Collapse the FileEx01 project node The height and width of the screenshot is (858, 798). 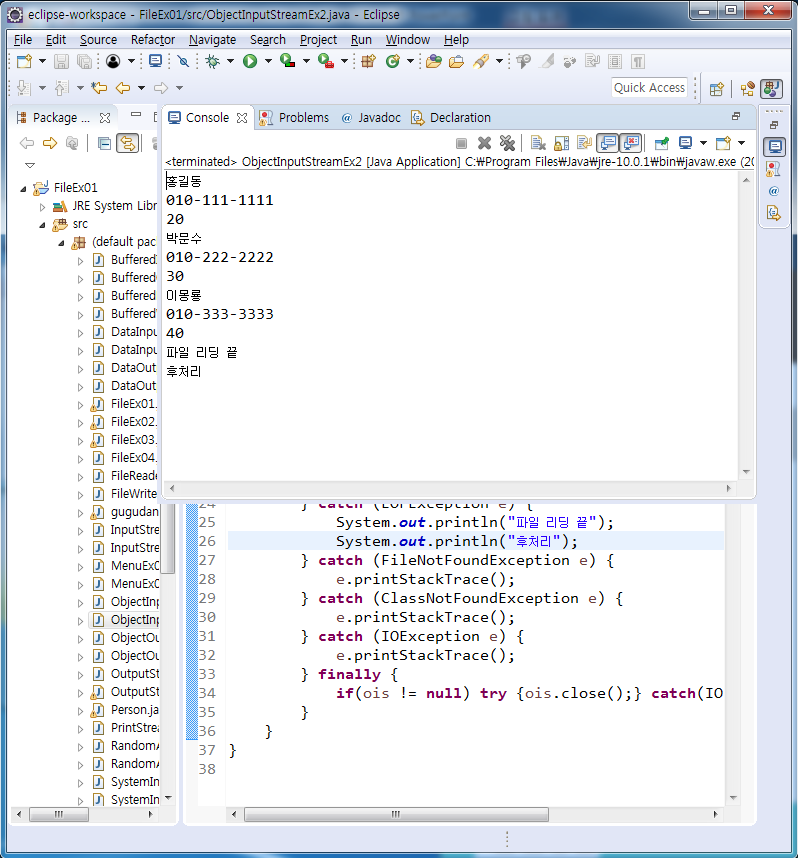pos(23,189)
